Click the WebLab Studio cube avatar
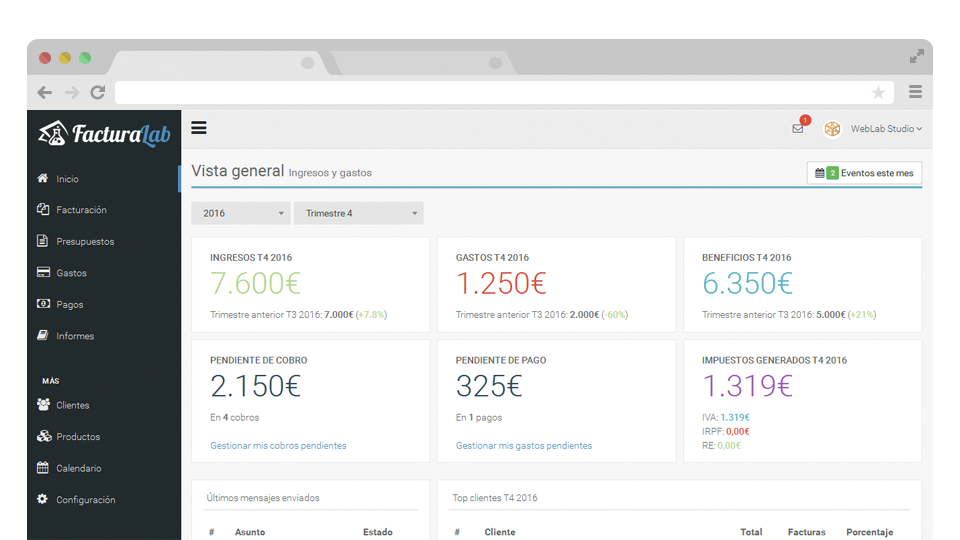 click(x=832, y=129)
